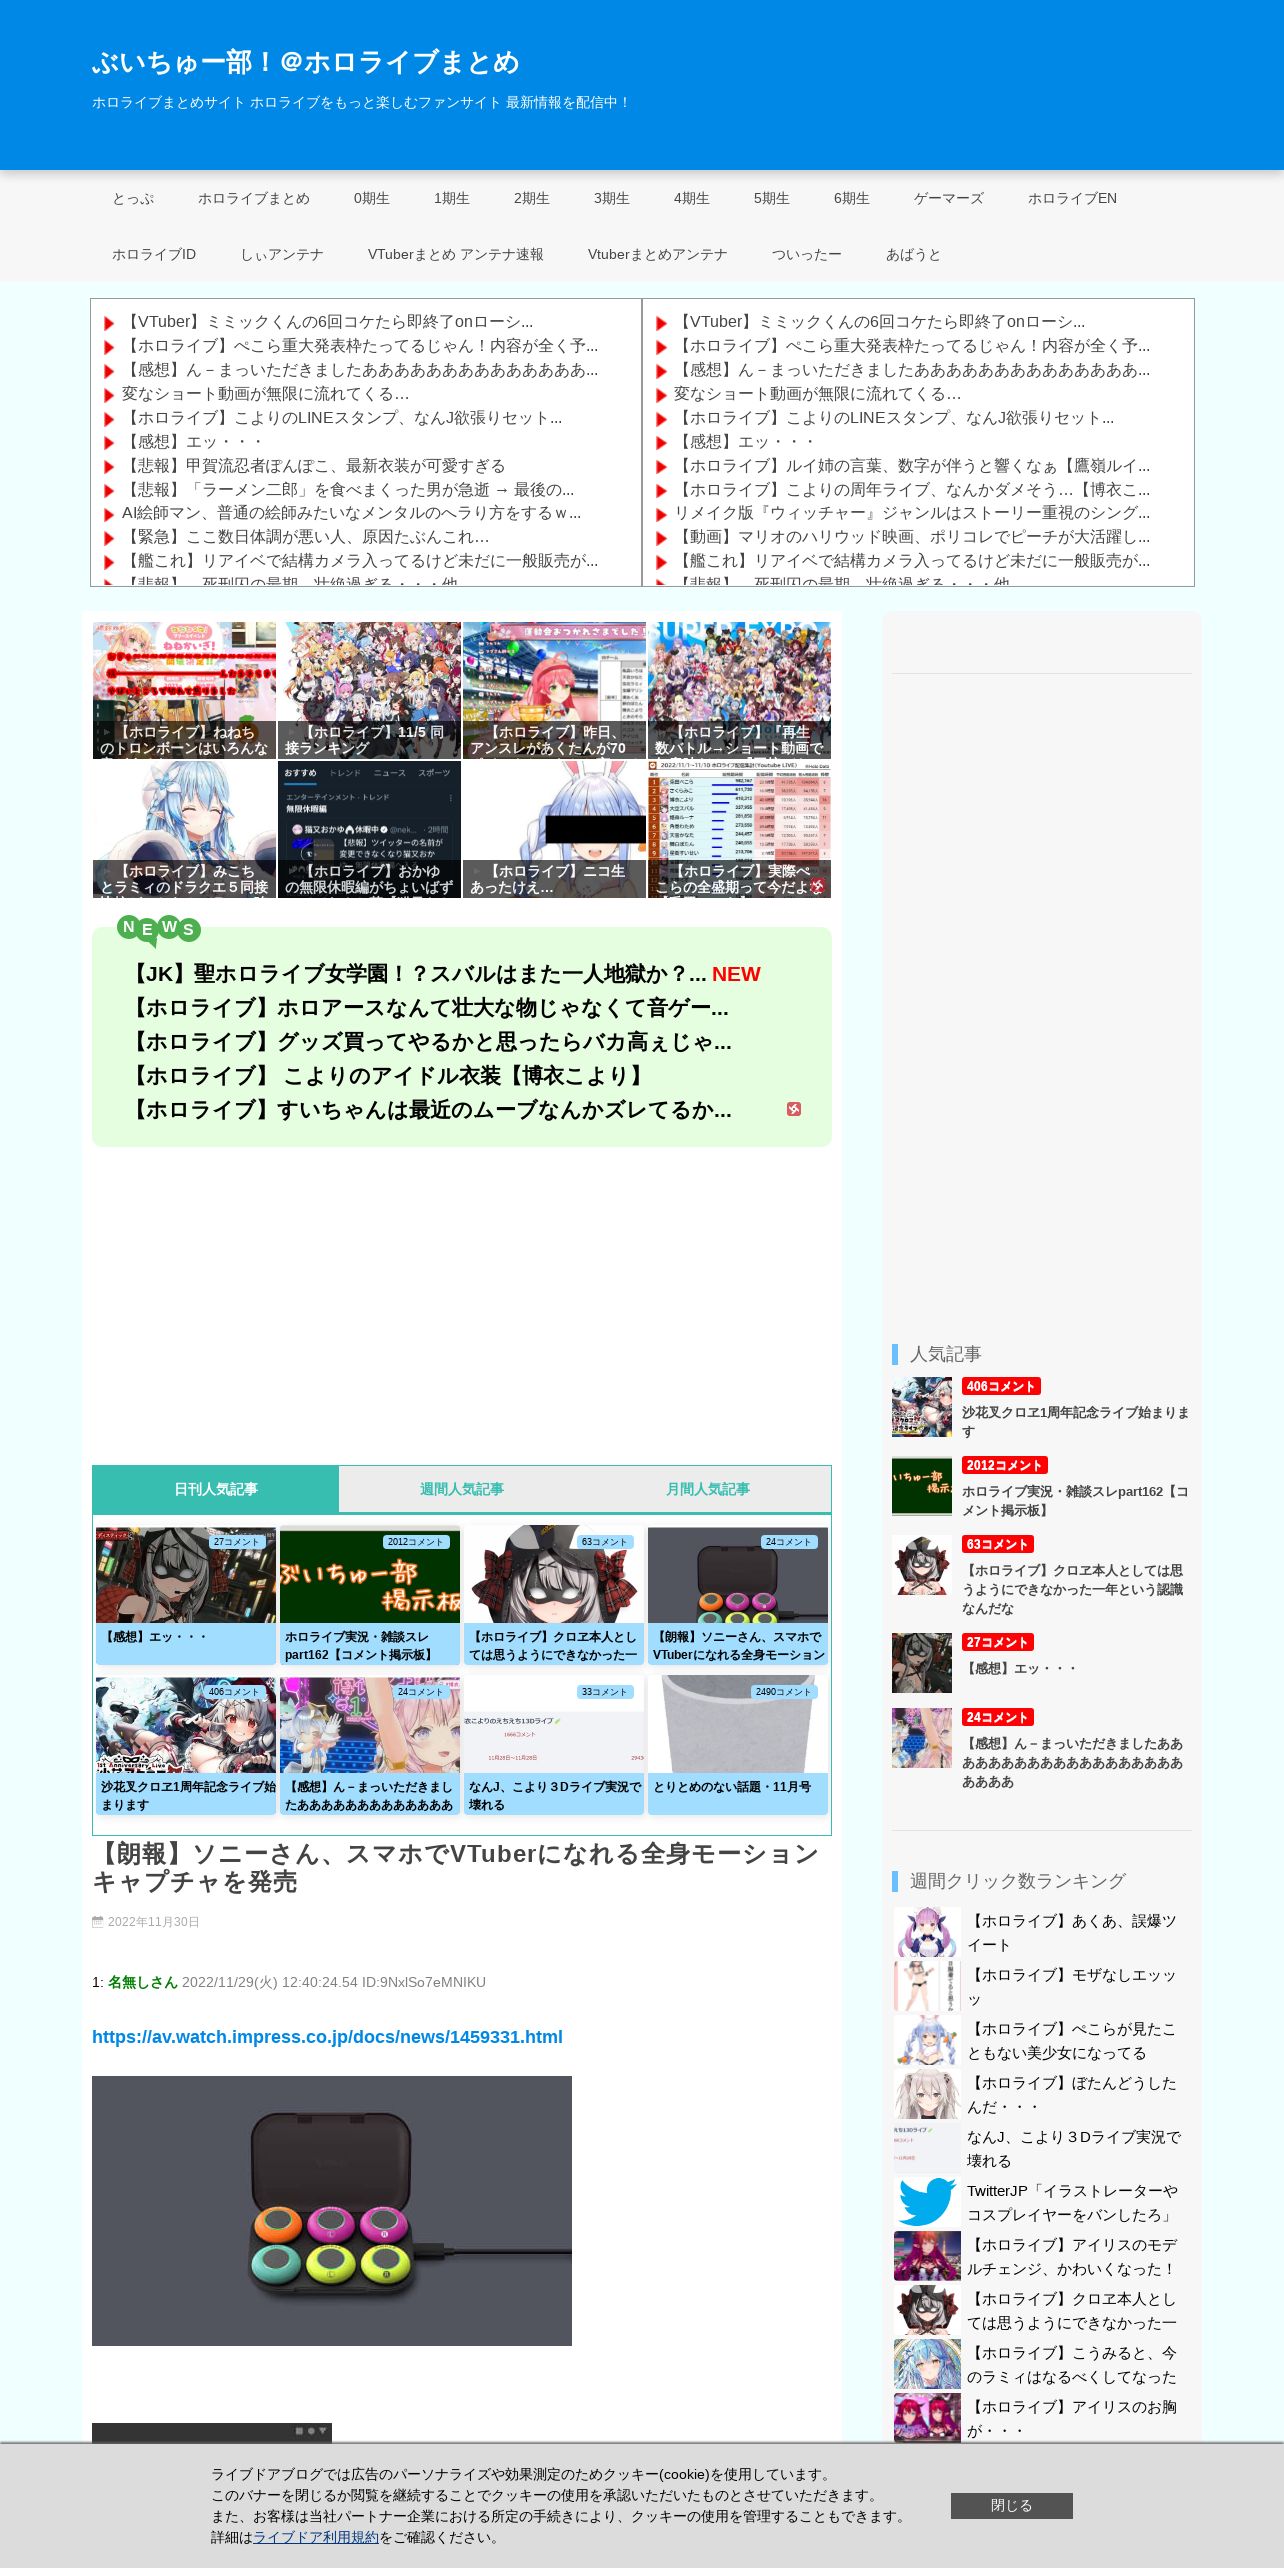Open the ライブドア利用規約 link

pyautogui.click(x=316, y=2537)
